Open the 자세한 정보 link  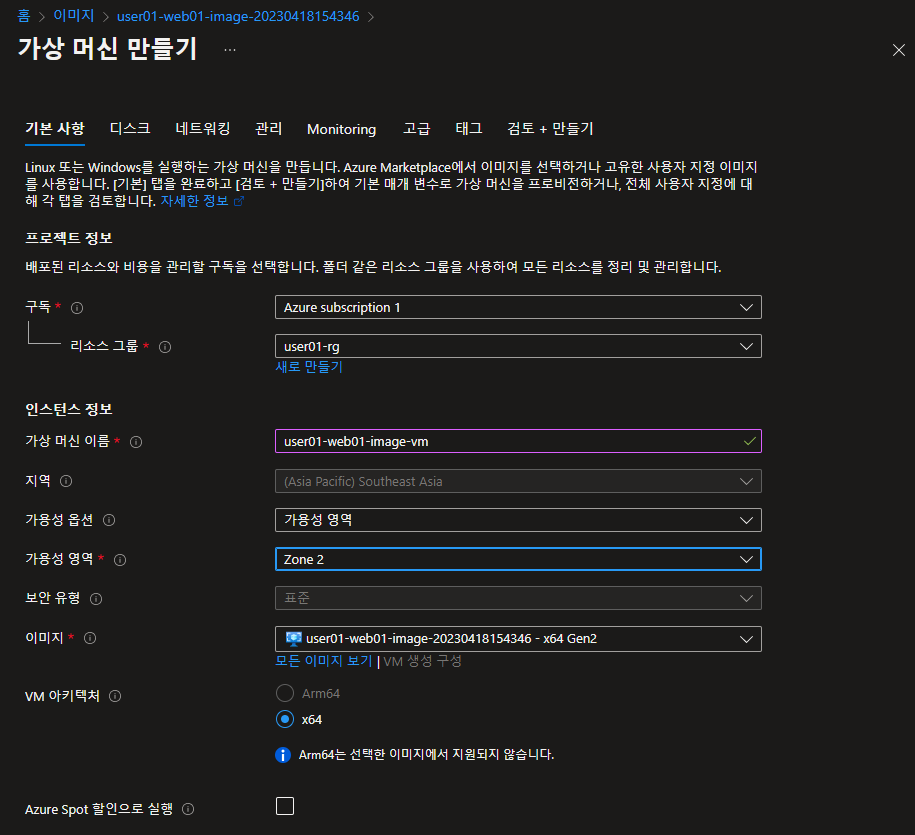click(x=194, y=201)
